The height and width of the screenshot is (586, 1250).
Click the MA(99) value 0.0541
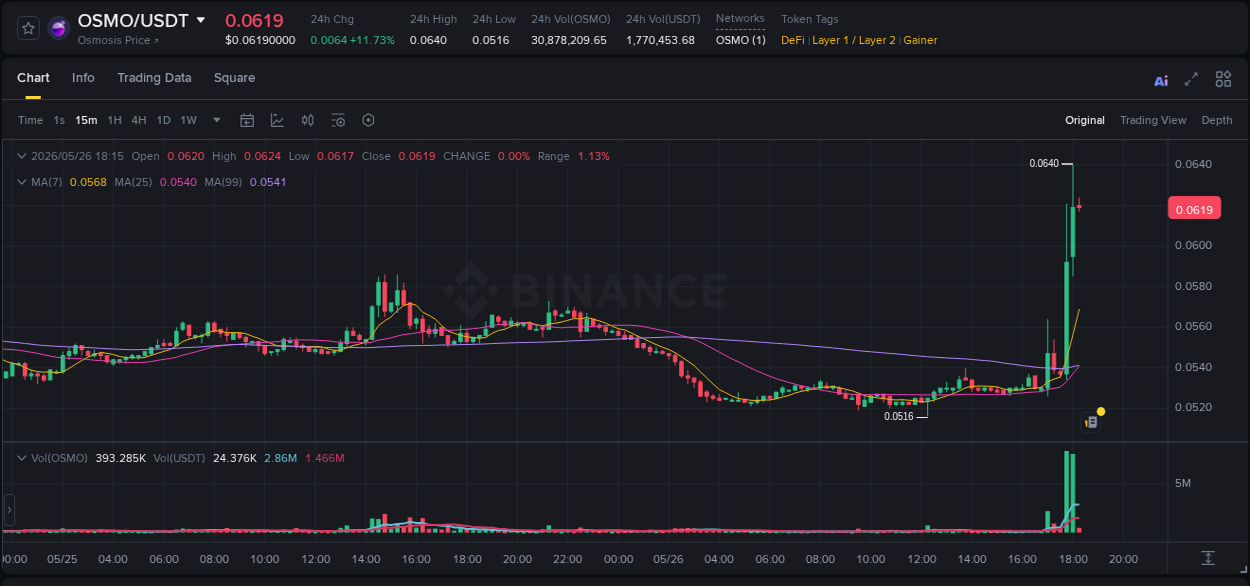(x=268, y=182)
